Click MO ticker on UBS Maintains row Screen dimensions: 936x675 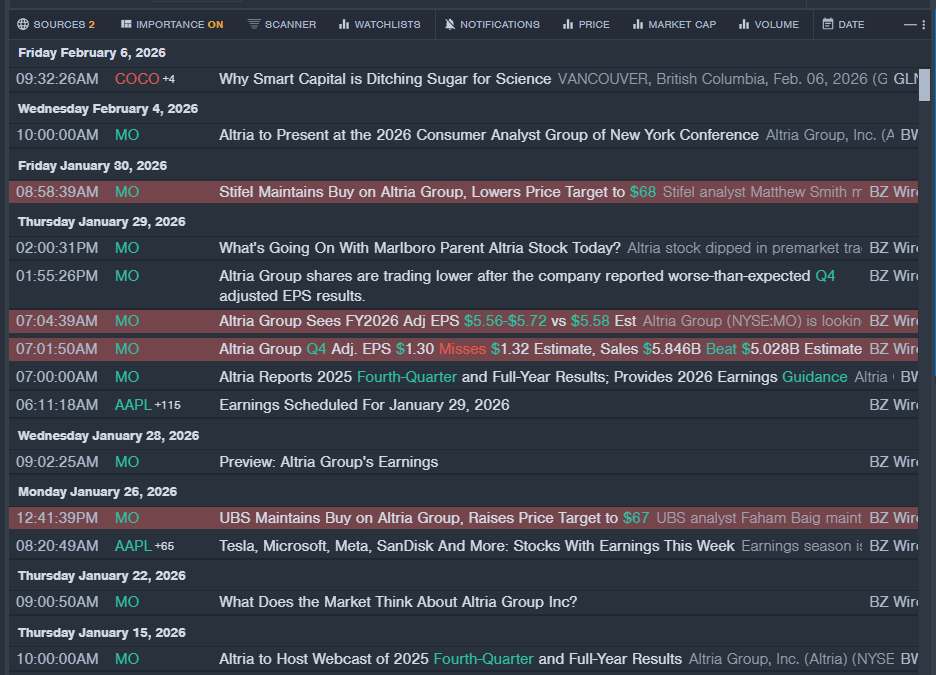[127, 518]
